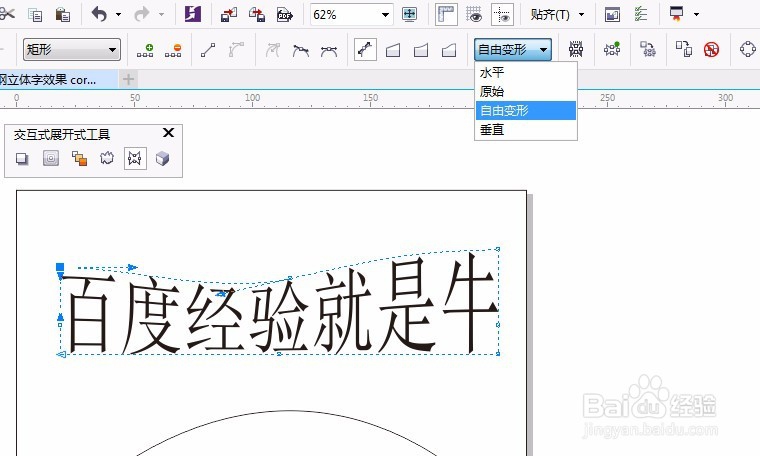Select the Distort tool in flyout

[x=107, y=158]
